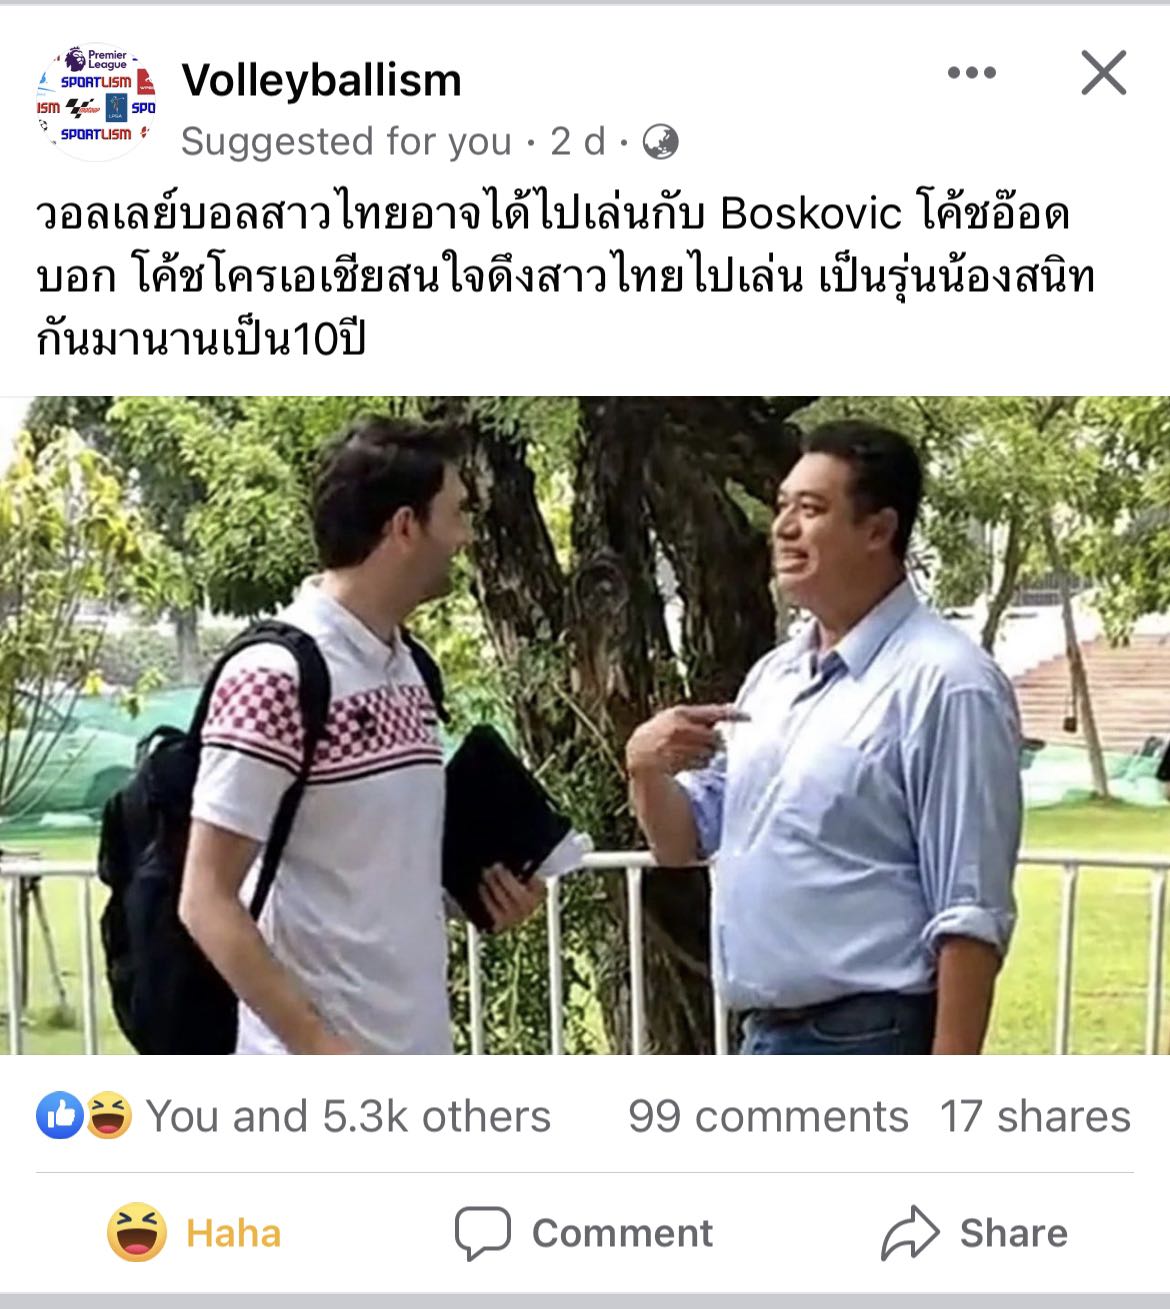Open the Volleyballism page profile picture
The height and width of the screenshot is (1309, 1170).
[96, 101]
